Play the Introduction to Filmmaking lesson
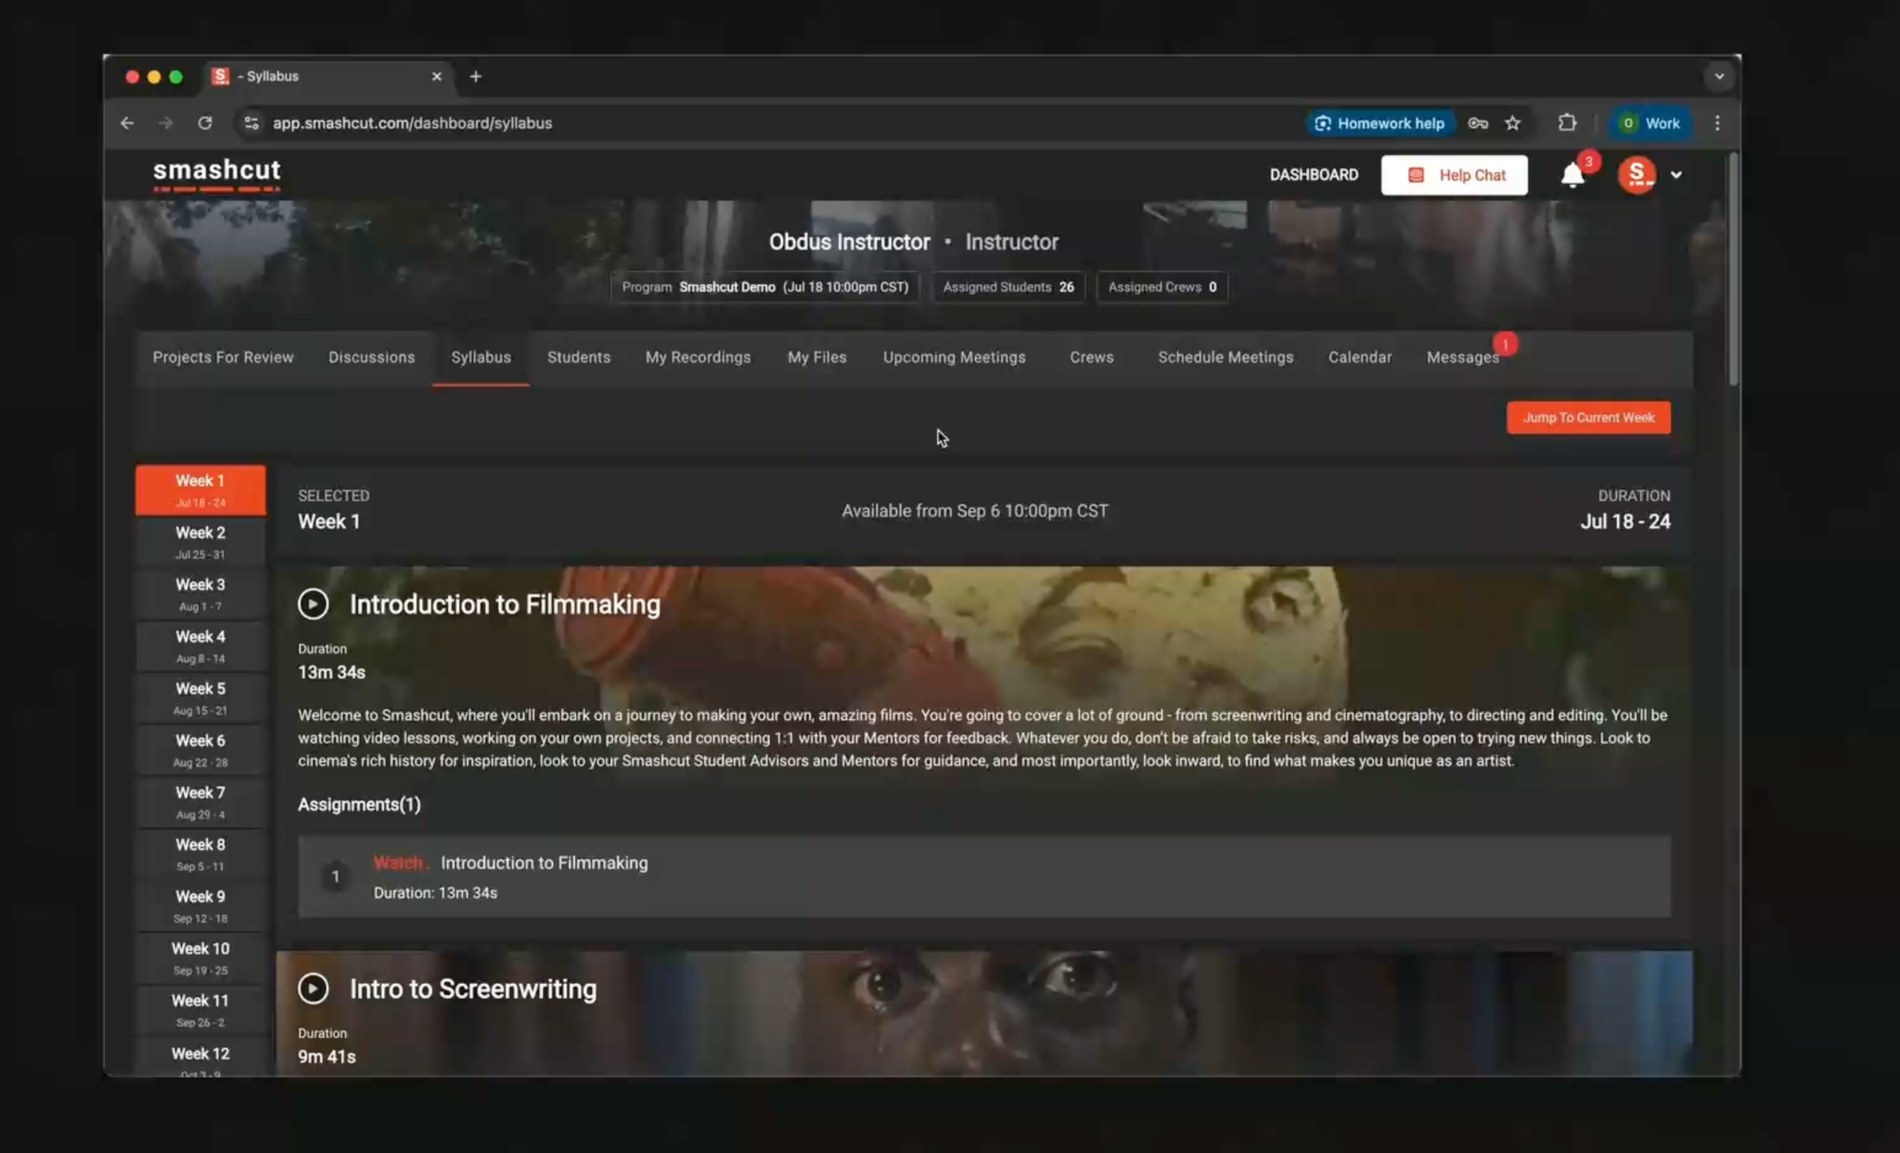 (313, 604)
